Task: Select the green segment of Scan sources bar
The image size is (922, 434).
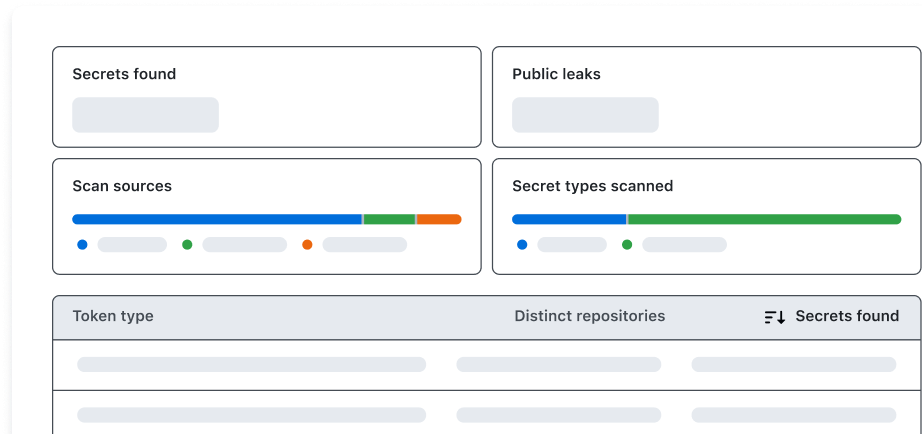Action: [389, 219]
